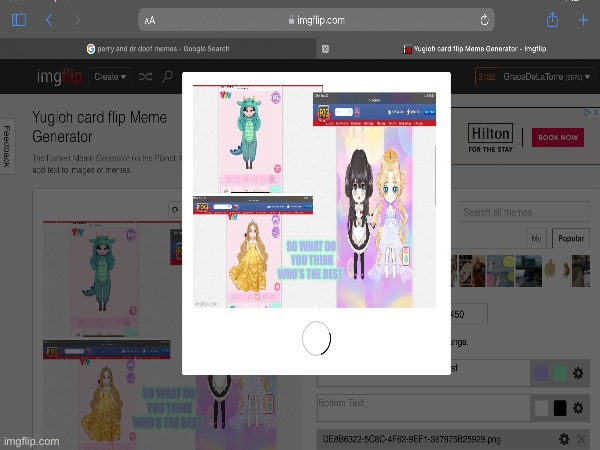Switch to the My templates tab
Screen dimensions: 600x450
[x=536, y=238]
